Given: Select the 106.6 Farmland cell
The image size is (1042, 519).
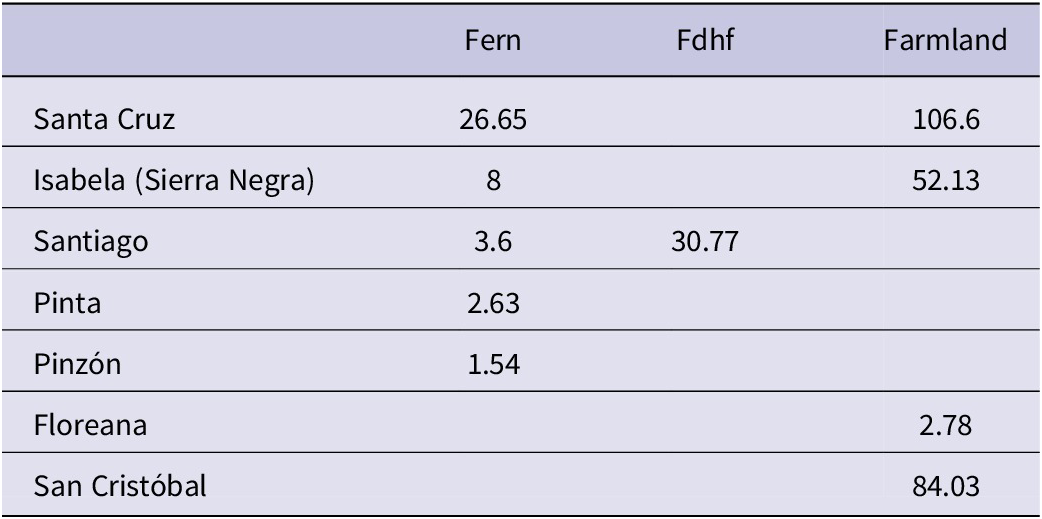Looking at the screenshot, I should point(945,120).
